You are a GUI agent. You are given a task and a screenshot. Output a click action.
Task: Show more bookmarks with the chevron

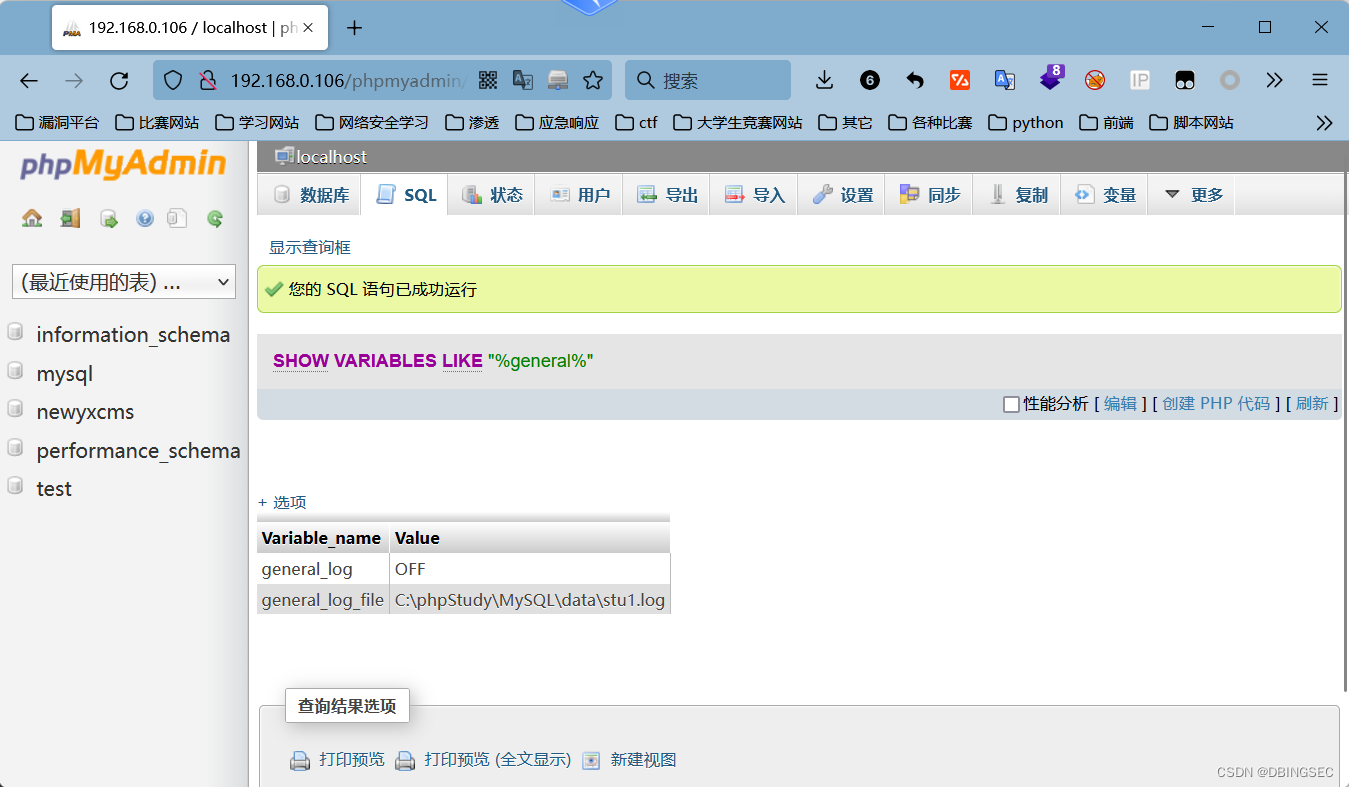1324,123
